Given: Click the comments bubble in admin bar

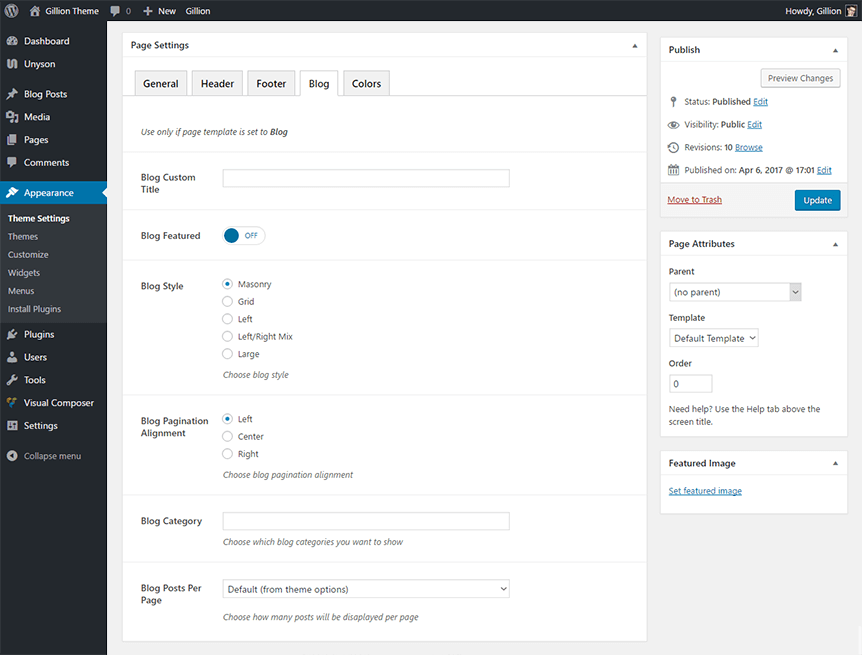Looking at the screenshot, I should tap(116, 11).
